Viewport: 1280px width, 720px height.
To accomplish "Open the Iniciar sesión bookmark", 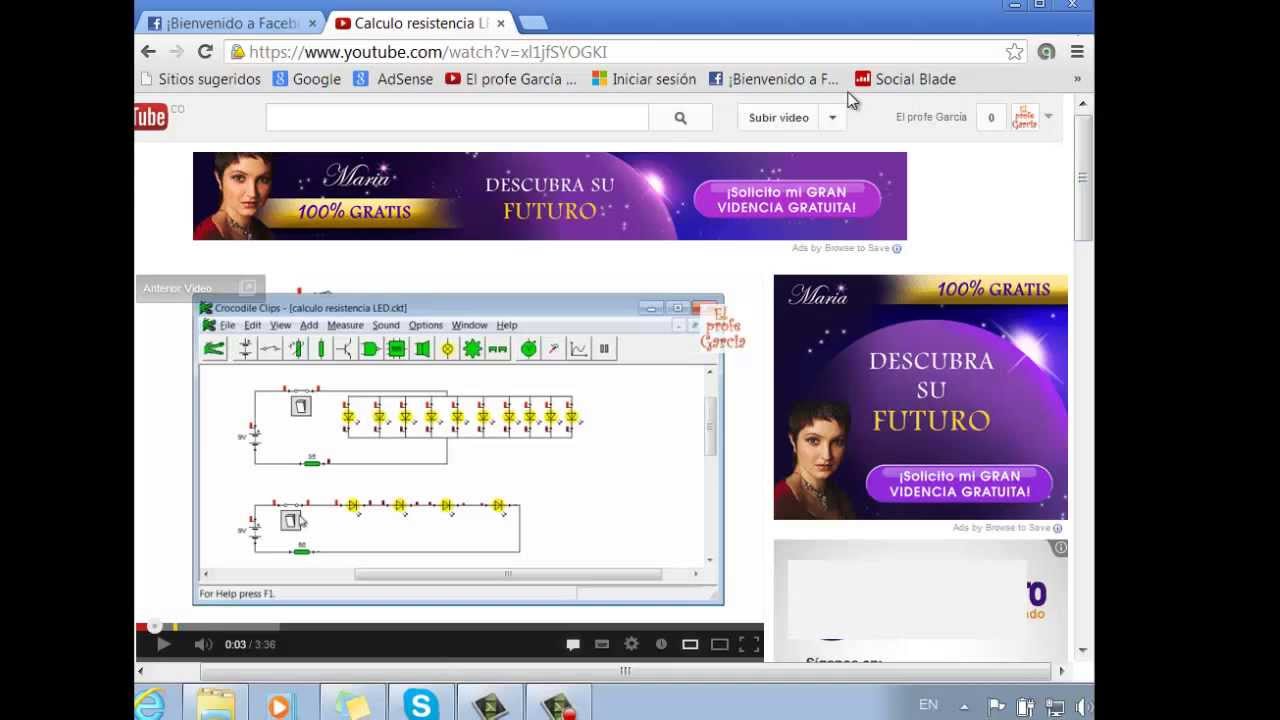I will coord(644,79).
